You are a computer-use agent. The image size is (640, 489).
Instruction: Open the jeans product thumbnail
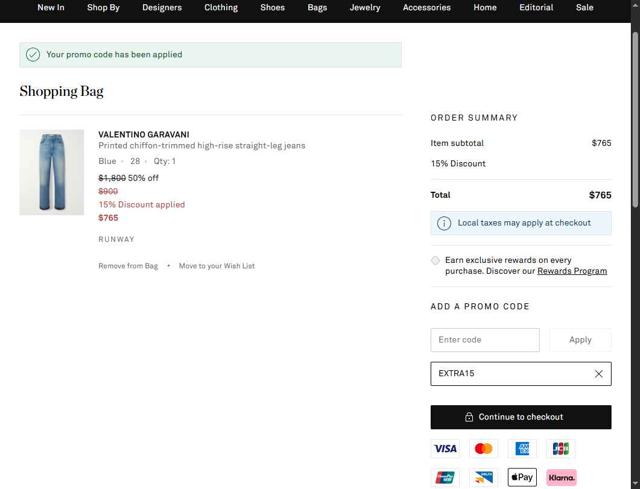pos(51,172)
